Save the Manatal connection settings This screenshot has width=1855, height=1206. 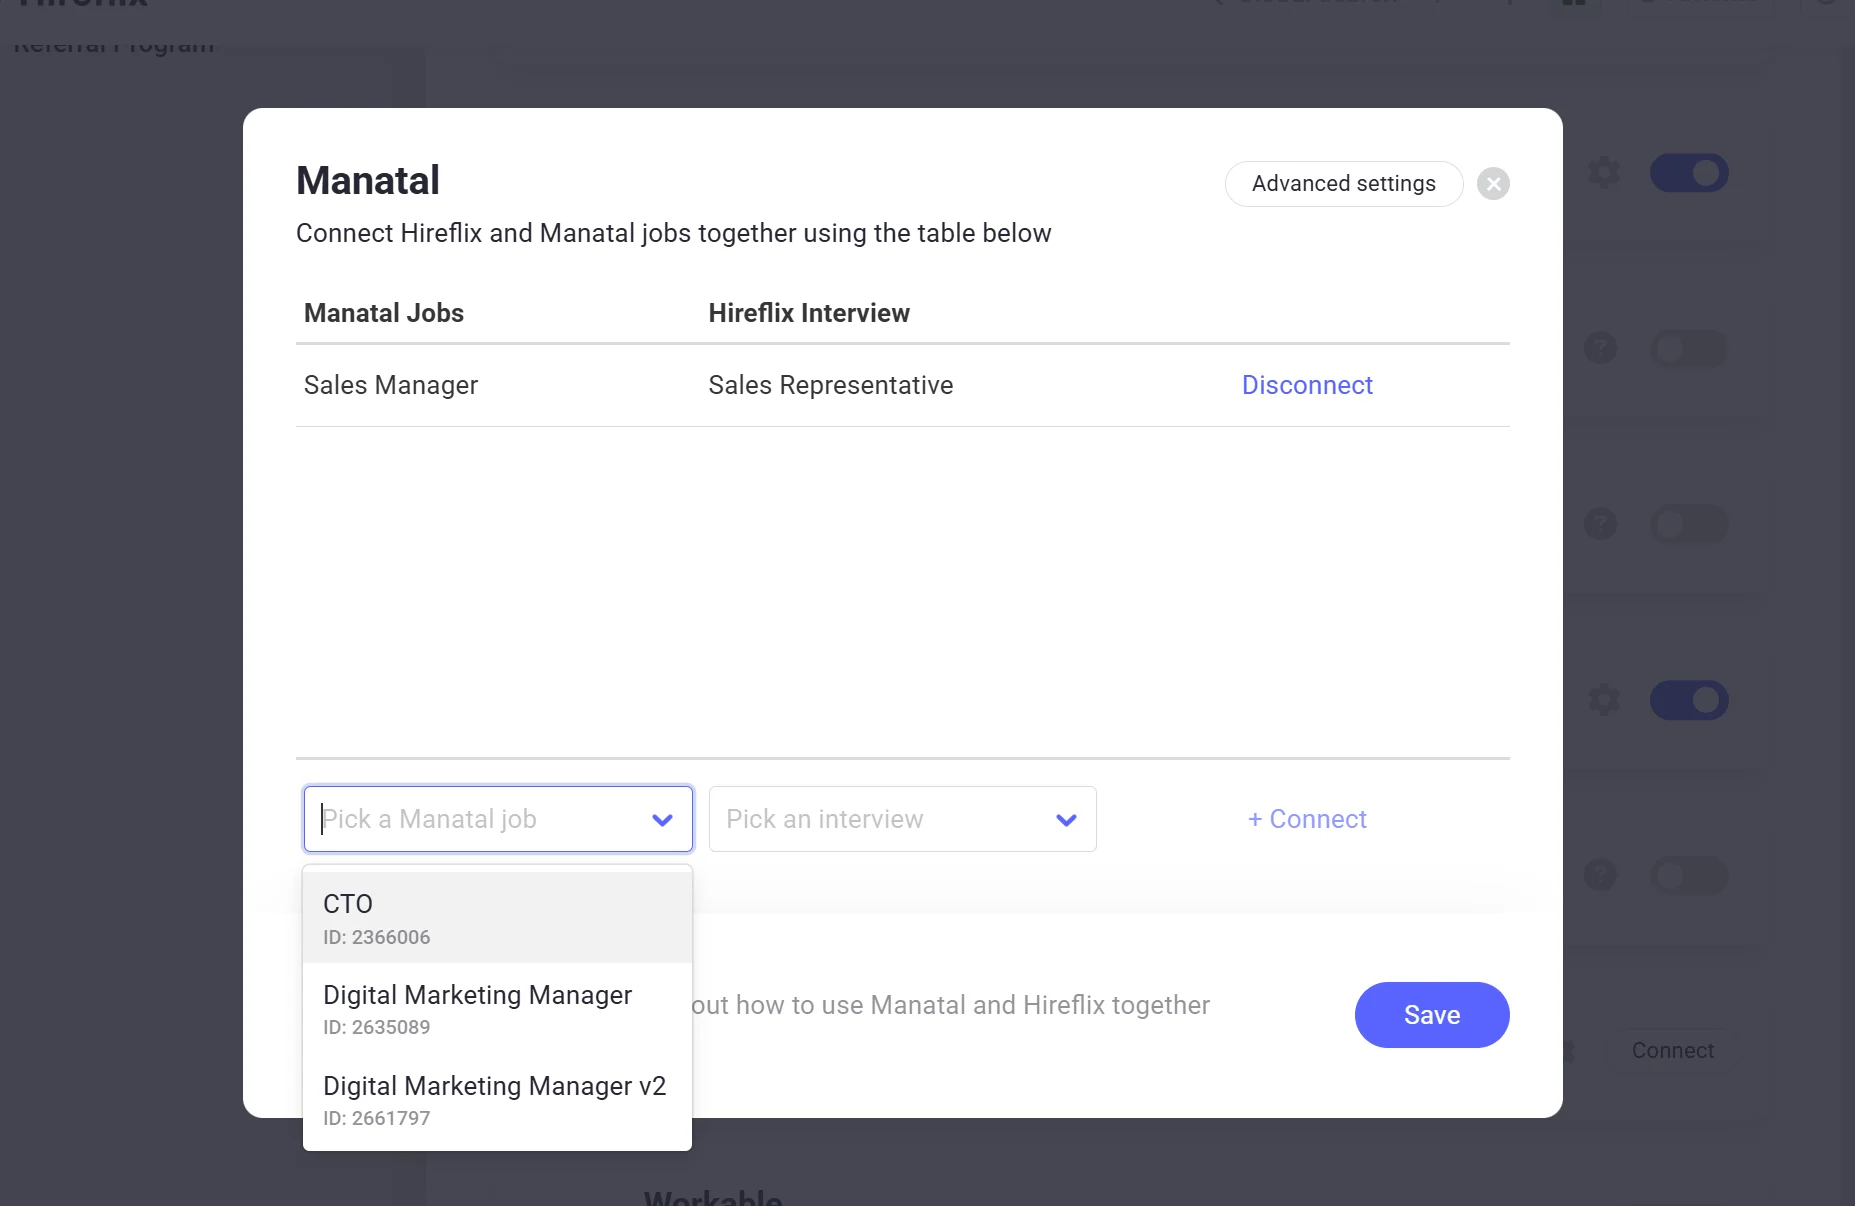coord(1432,1015)
